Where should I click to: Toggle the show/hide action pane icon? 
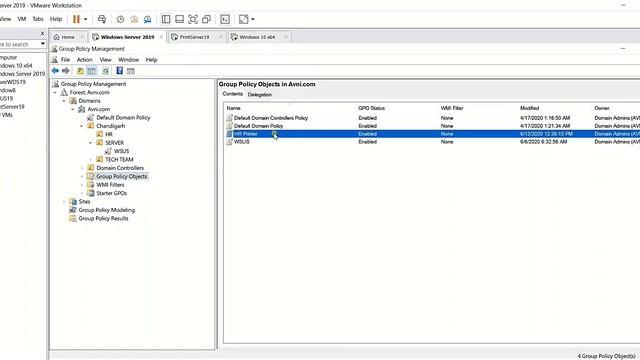coord(131,71)
